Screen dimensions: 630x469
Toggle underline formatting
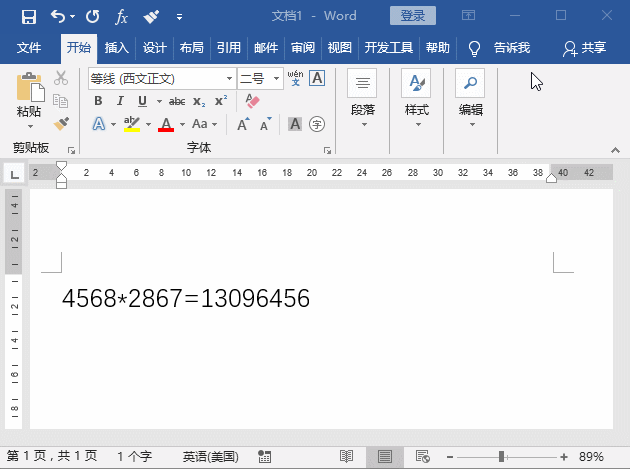coord(142,101)
